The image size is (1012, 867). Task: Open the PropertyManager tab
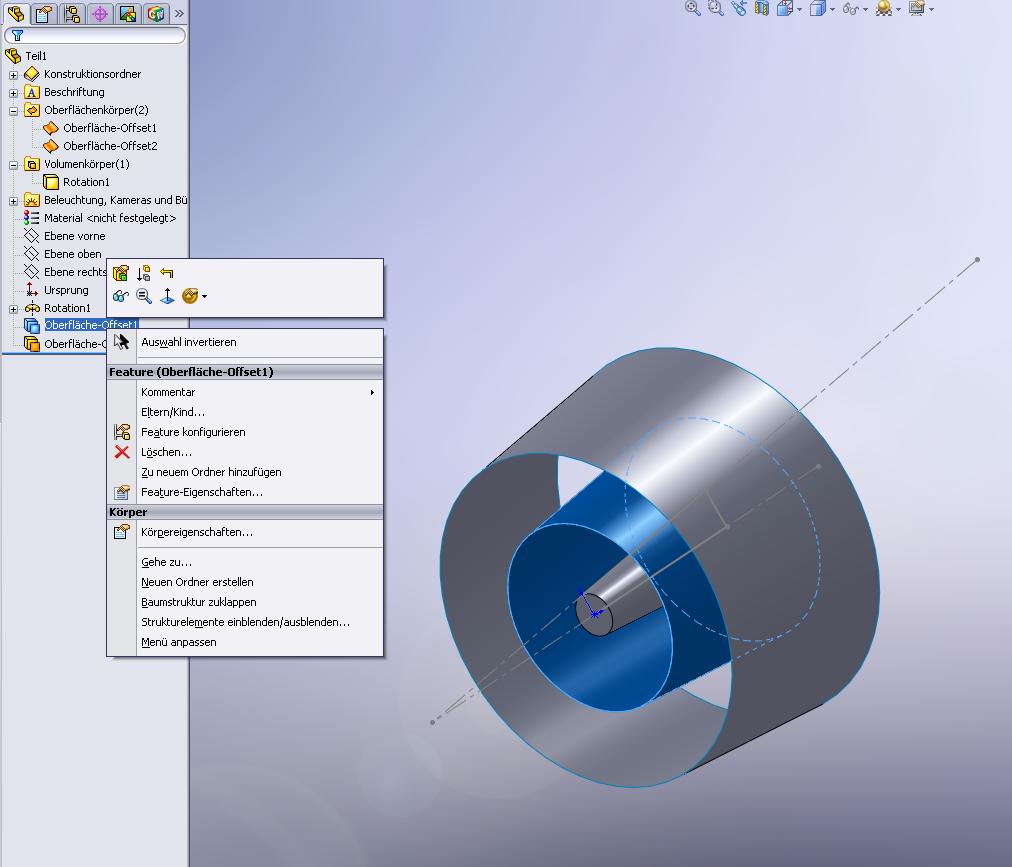[44, 14]
